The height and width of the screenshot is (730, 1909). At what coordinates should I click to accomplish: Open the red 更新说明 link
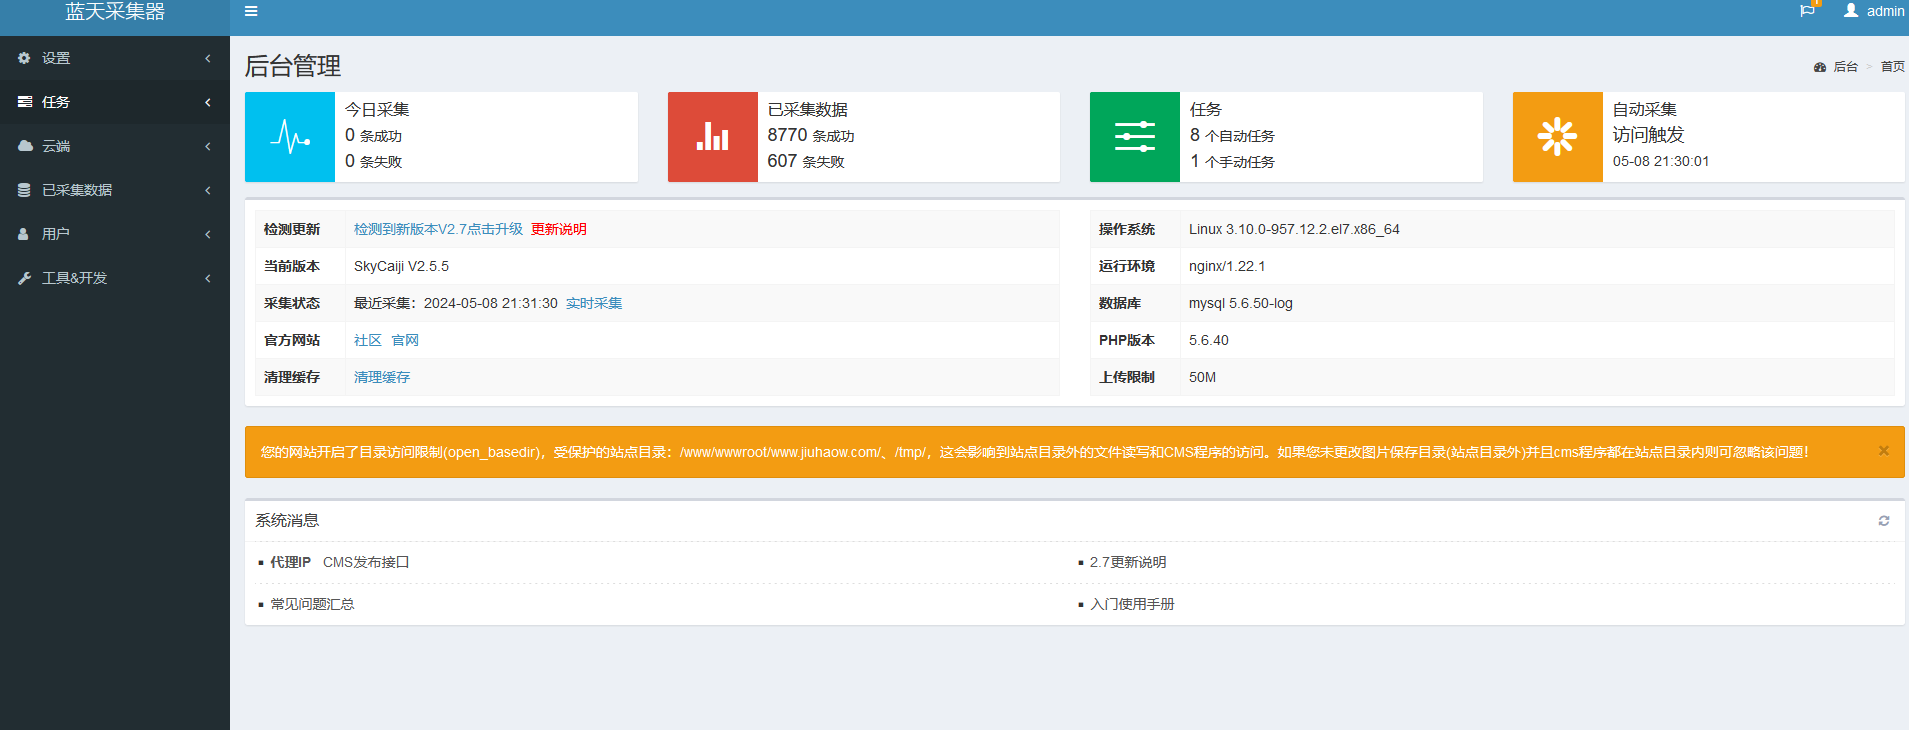click(x=559, y=229)
